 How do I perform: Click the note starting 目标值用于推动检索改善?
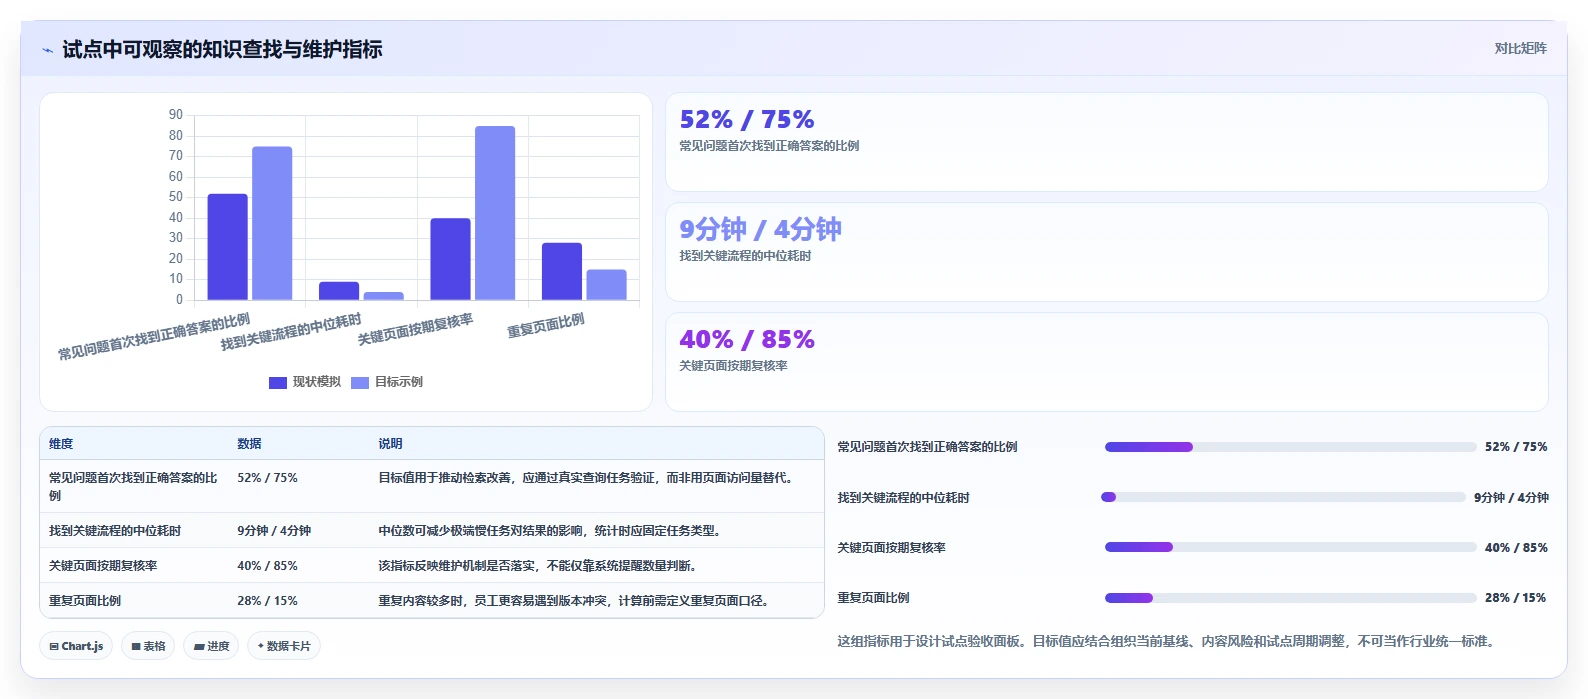click(588, 478)
